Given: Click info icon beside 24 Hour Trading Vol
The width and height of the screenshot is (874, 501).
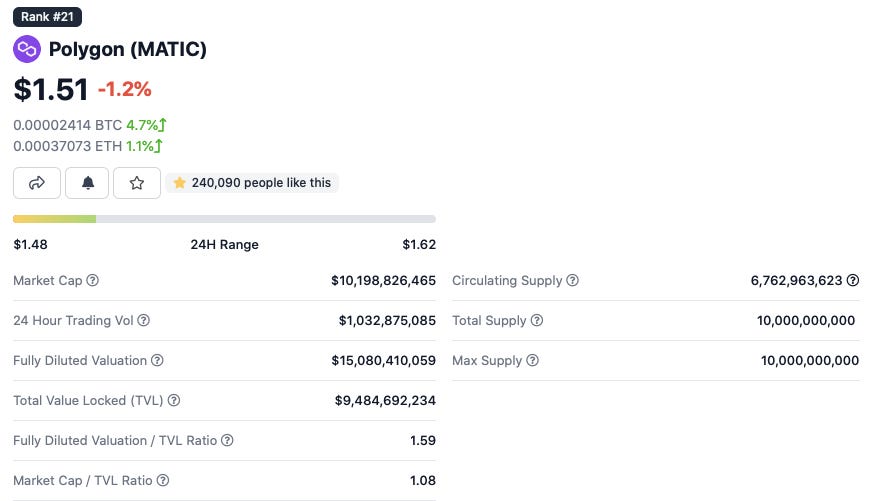Looking at the screenshot, I should point(143,321).
